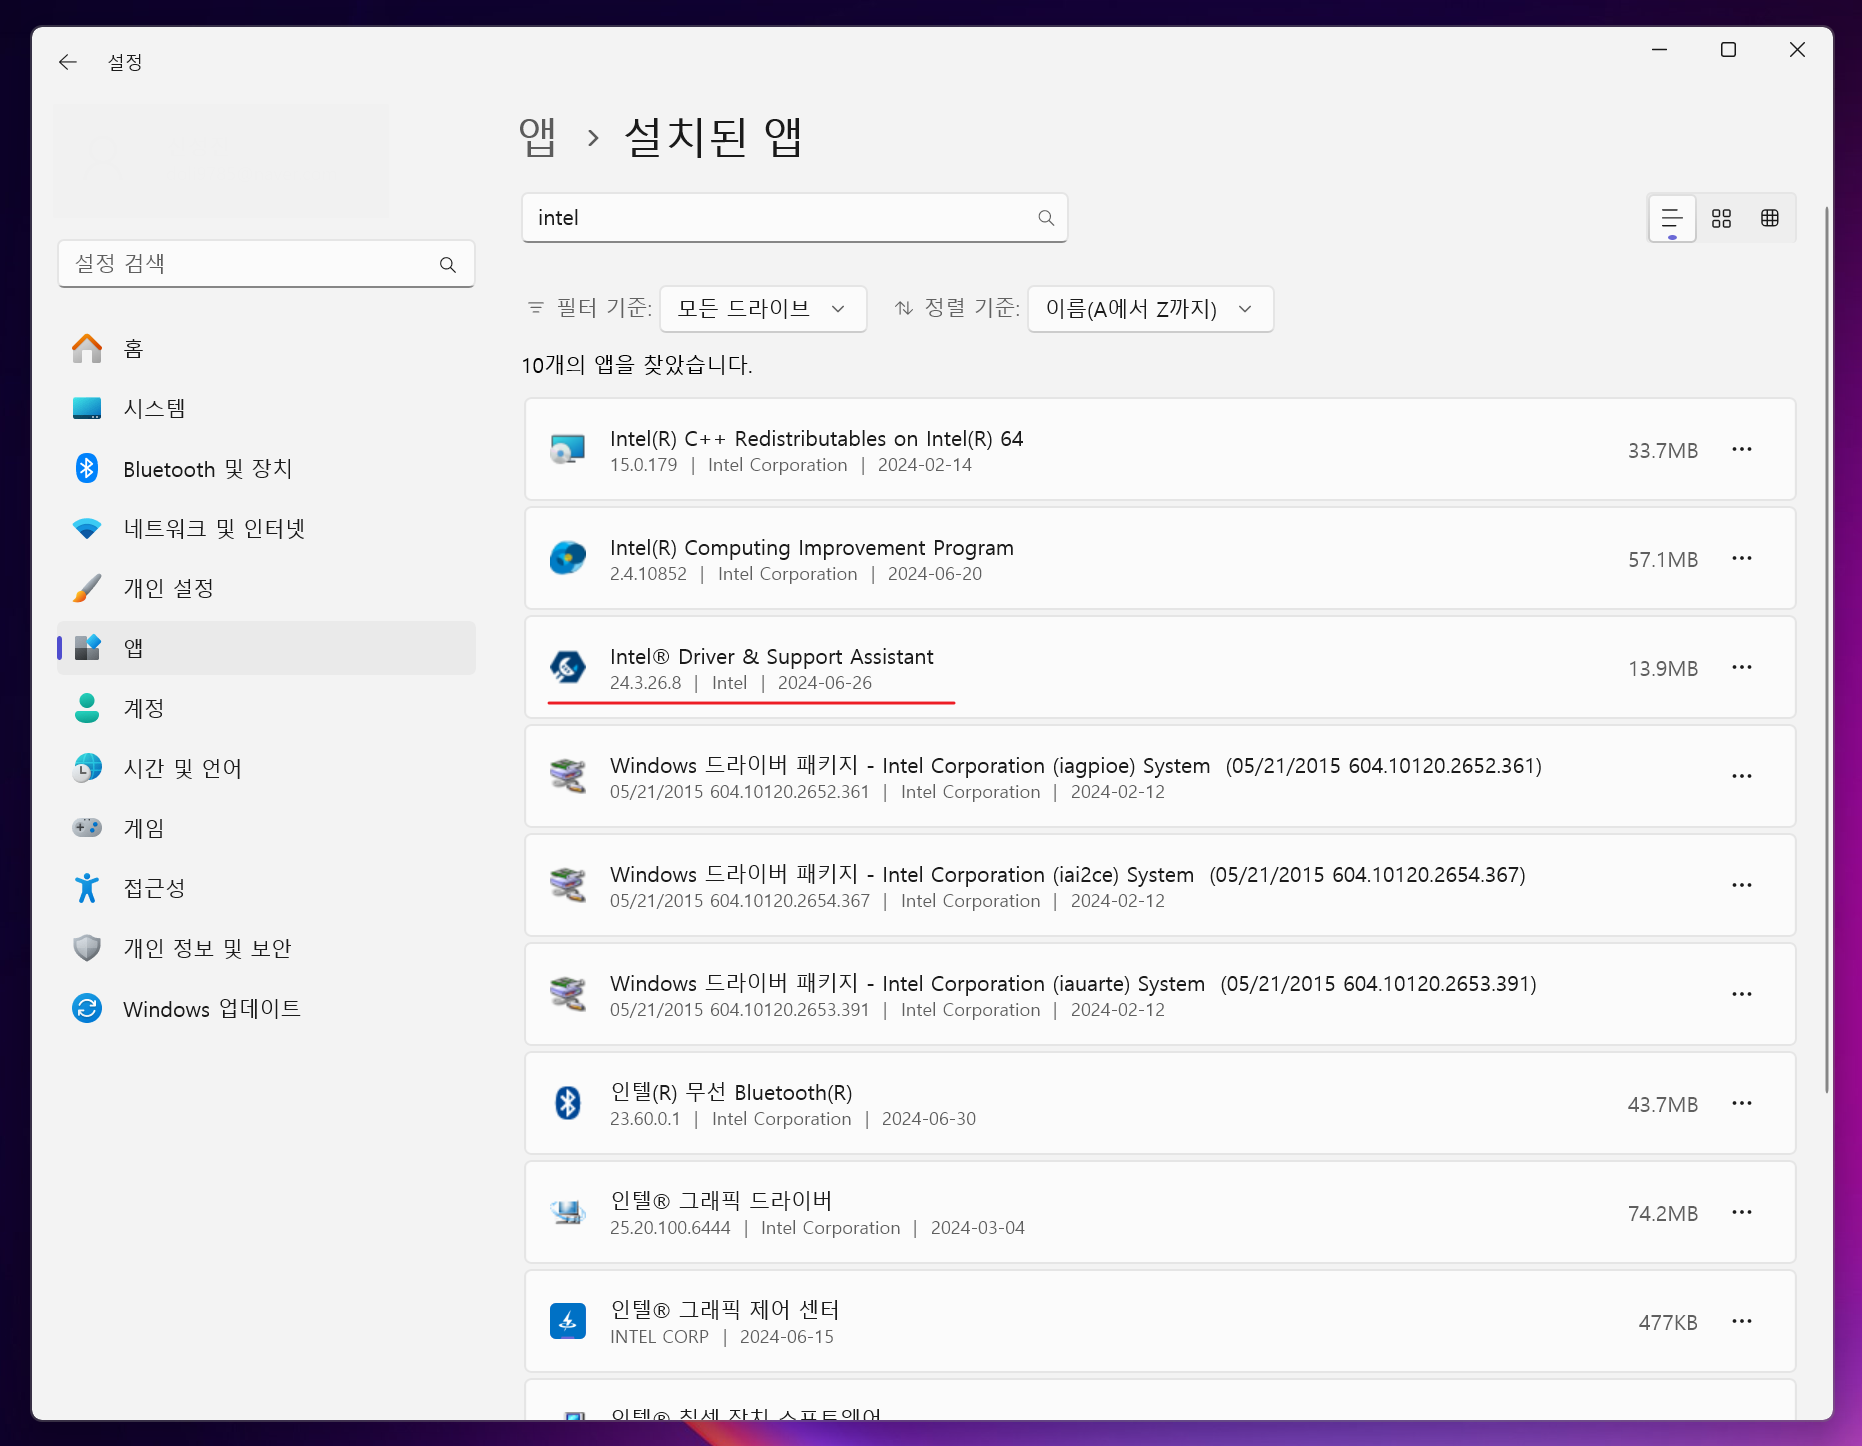Image resolution: width=1862 pixels, height=1446 pixels.
Task: Select the 25.20.100.6444 version text
Action: pos(670,1228)
